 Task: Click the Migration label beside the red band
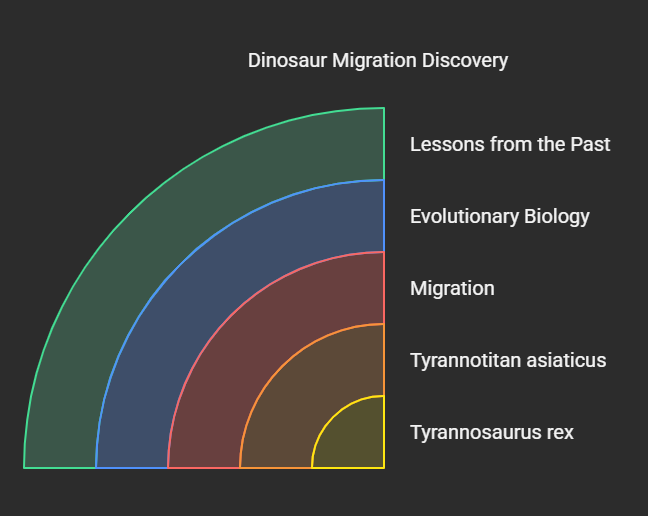452,288
